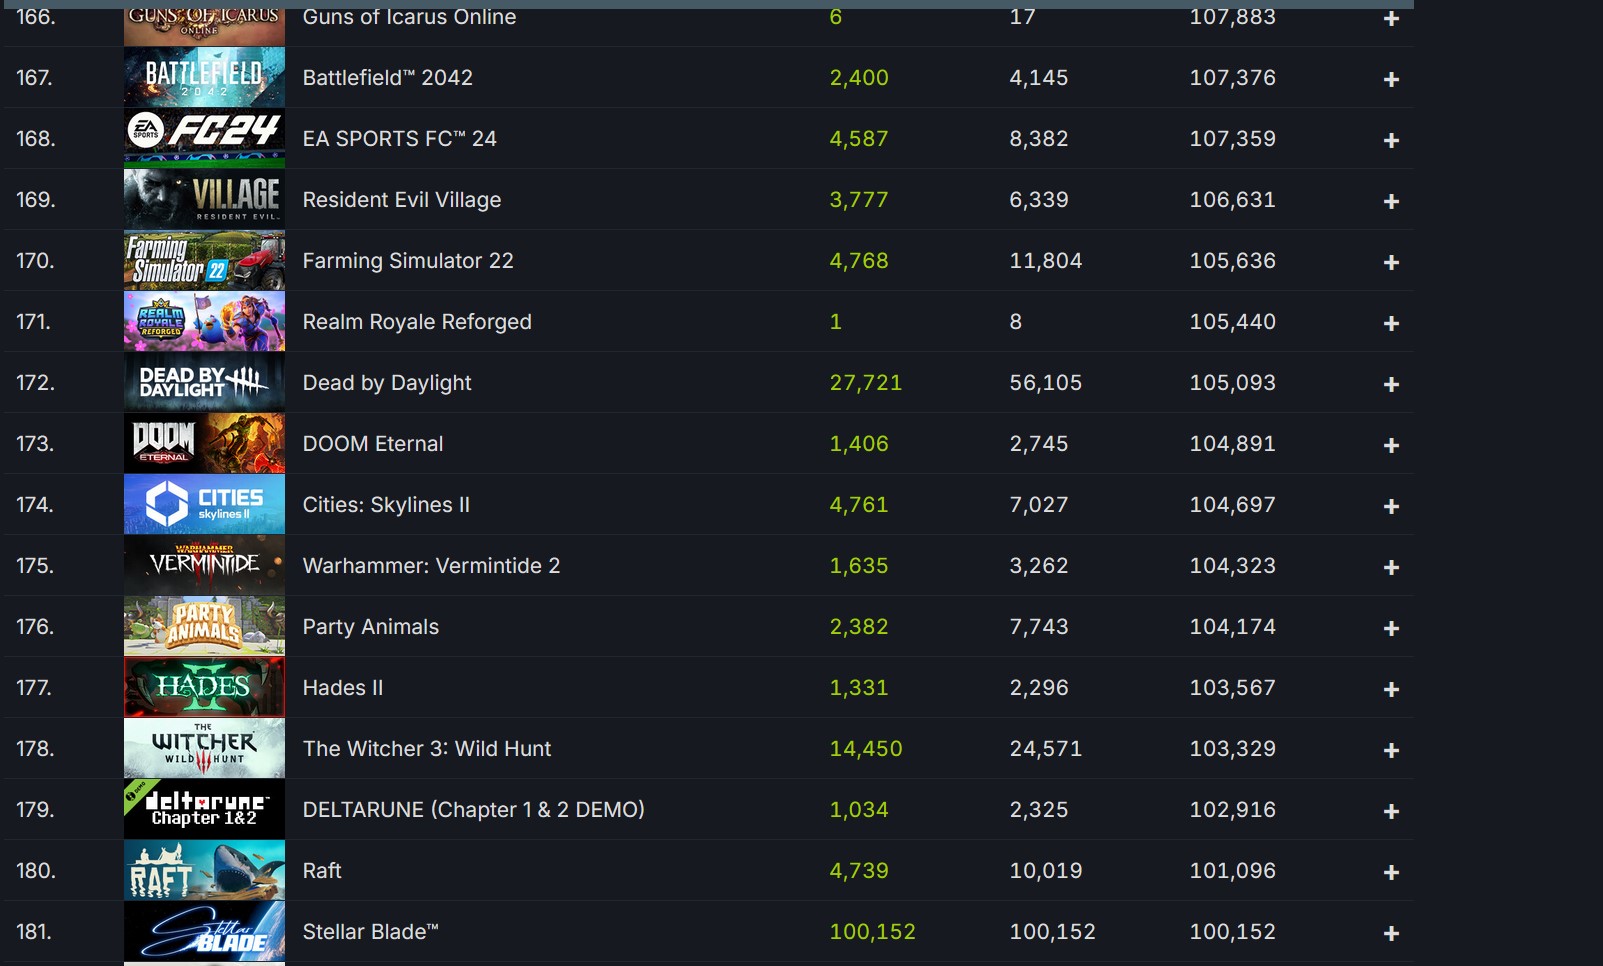The image size is (1603, 966).
Task: Open the Stellar Blade cover image
Action: (x=204, y=931)
